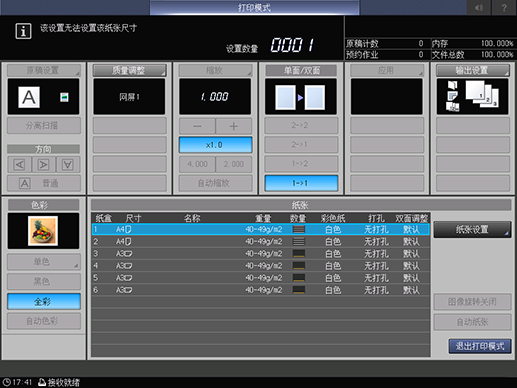
Task: Click the 内存 100.000% memory readout
Action: click(473, 44)
